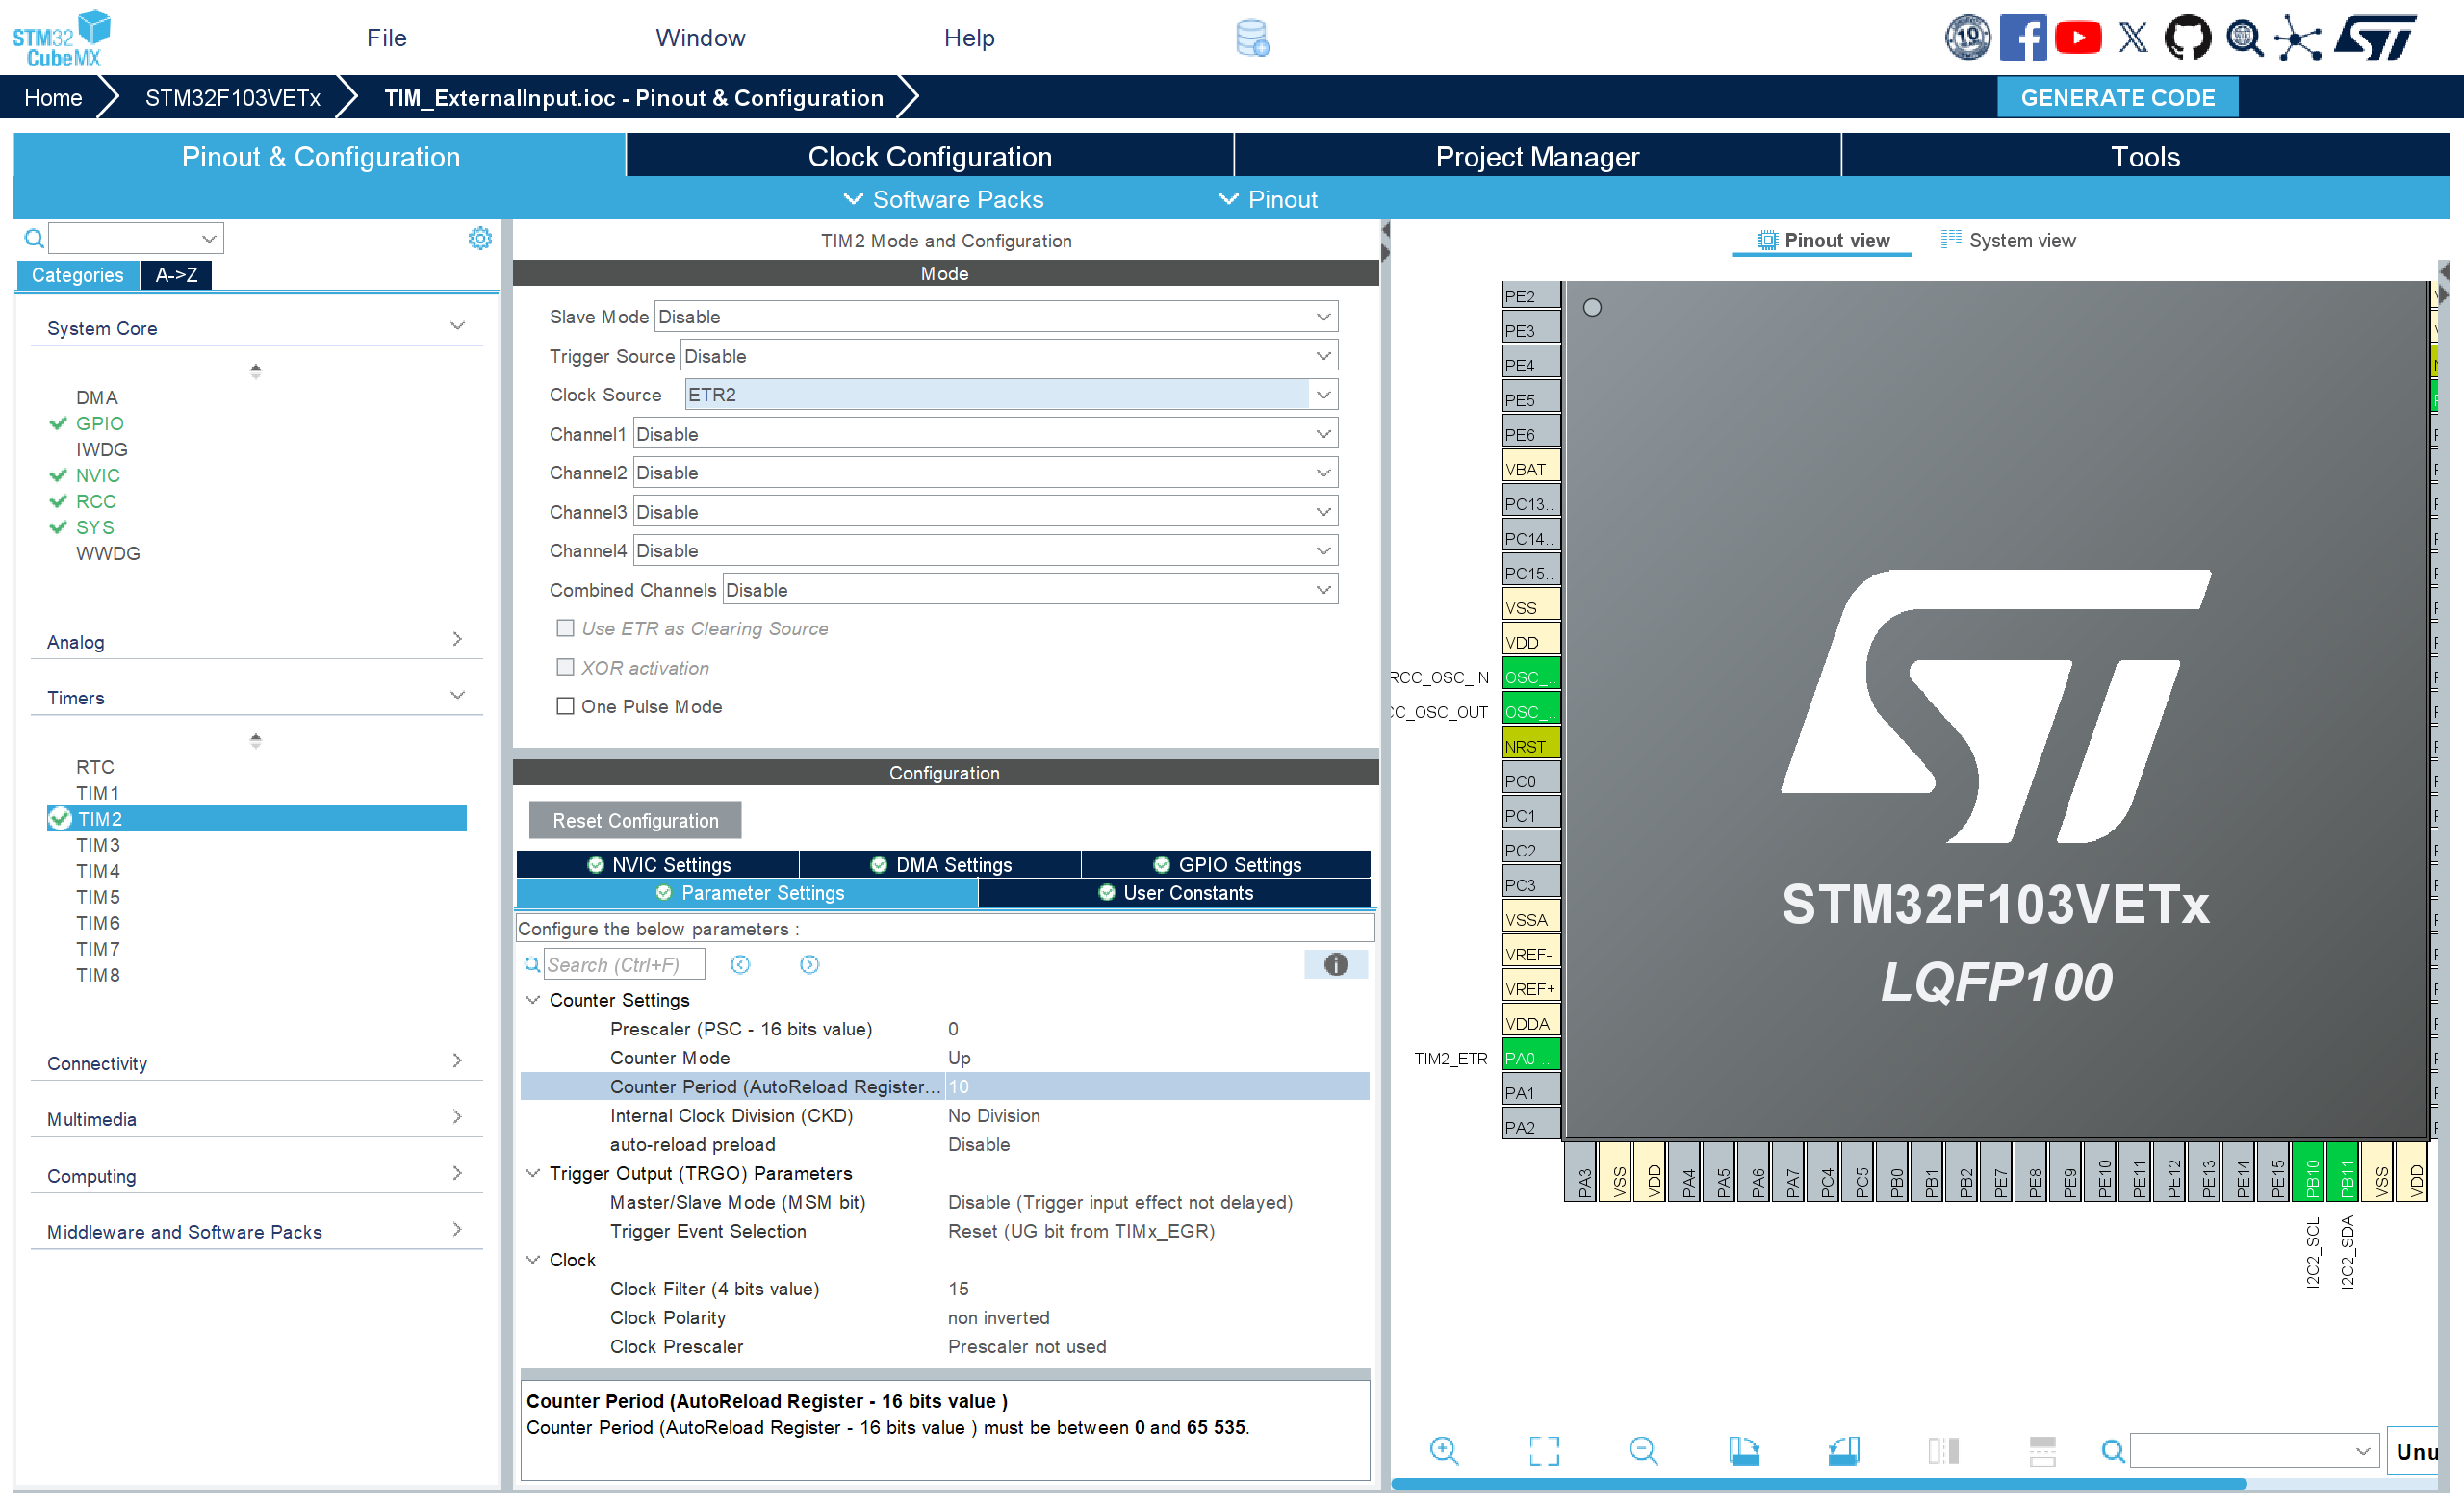Switch to the Clock Configuration tab

tap(929, 157)
